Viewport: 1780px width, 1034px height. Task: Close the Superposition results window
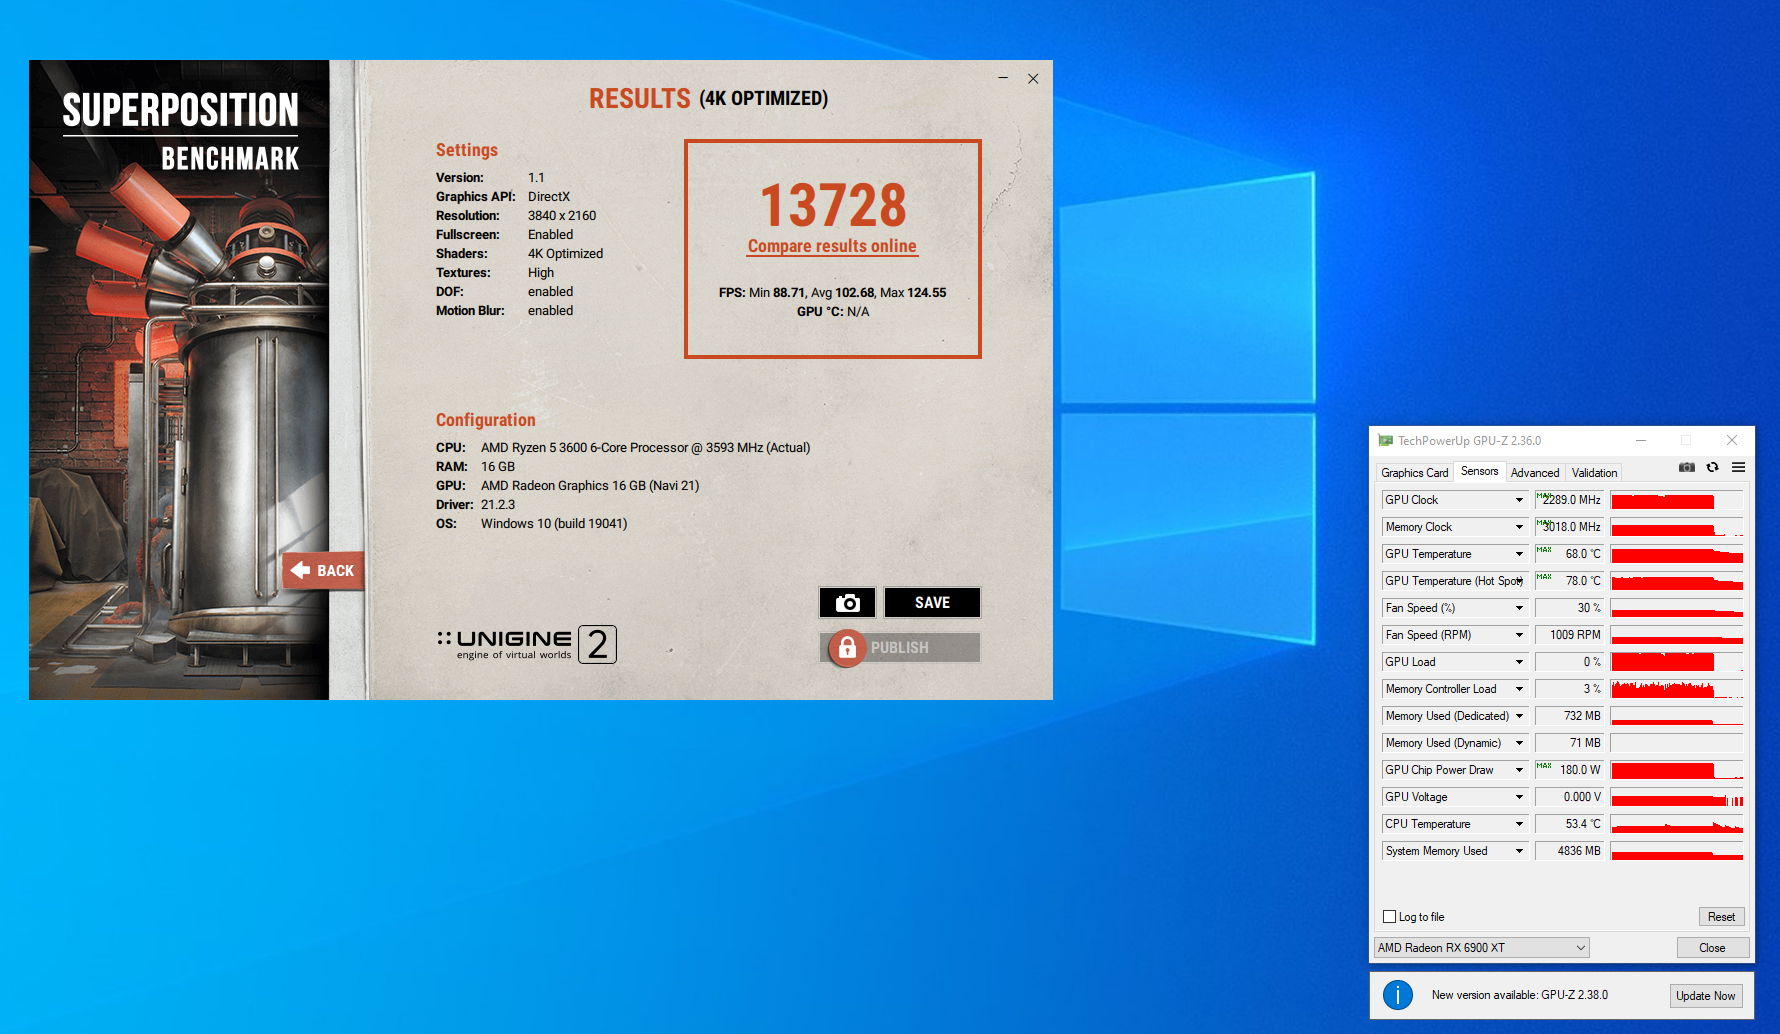tap(1033, 78)
